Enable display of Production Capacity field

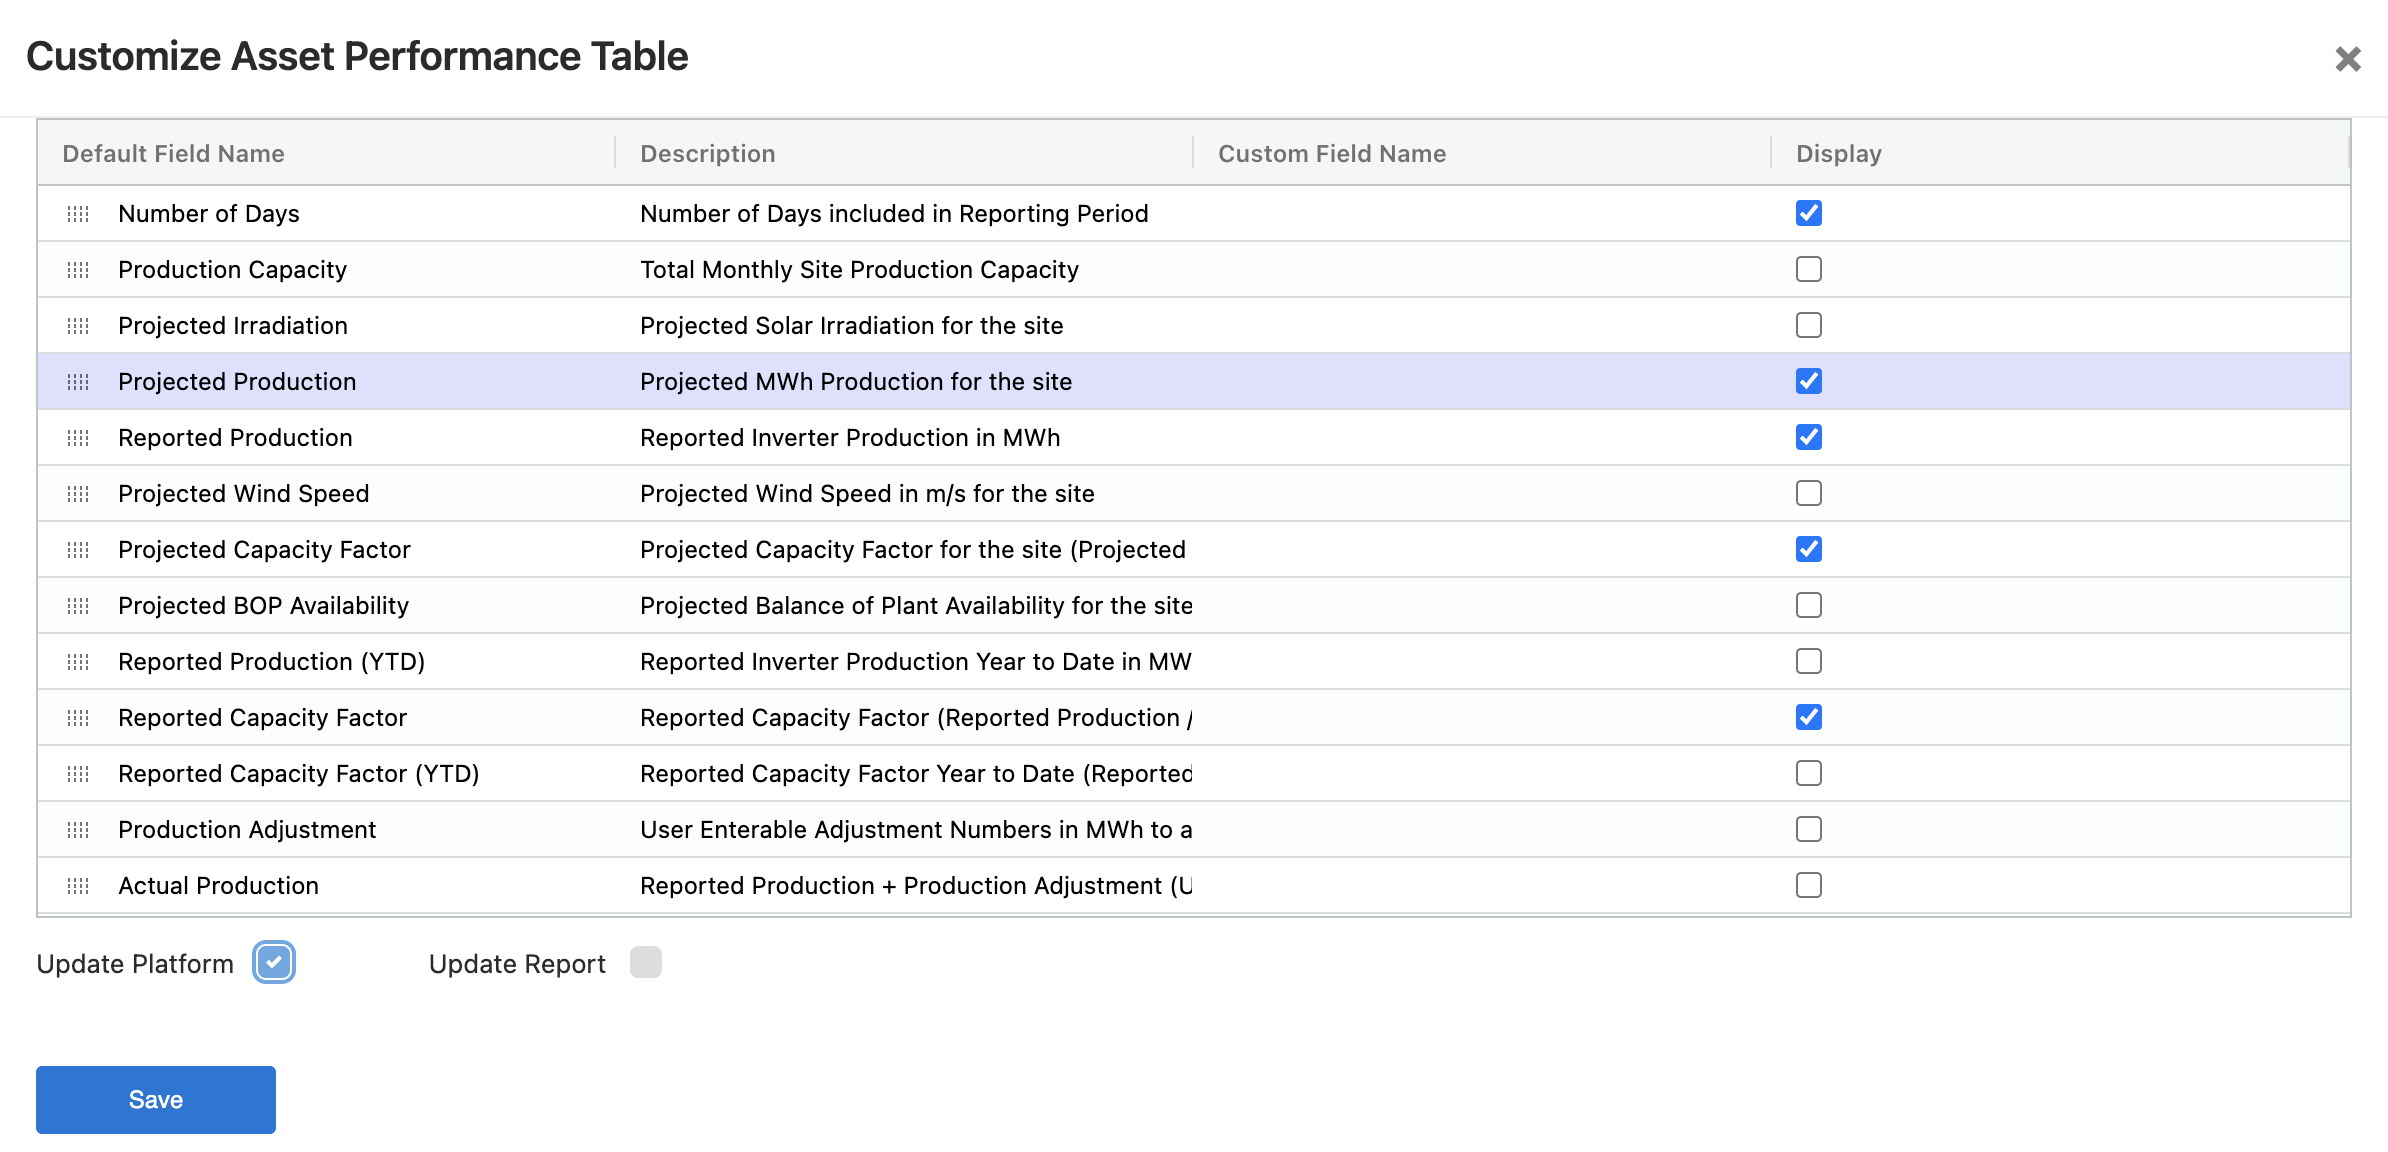pos(1808,269)
